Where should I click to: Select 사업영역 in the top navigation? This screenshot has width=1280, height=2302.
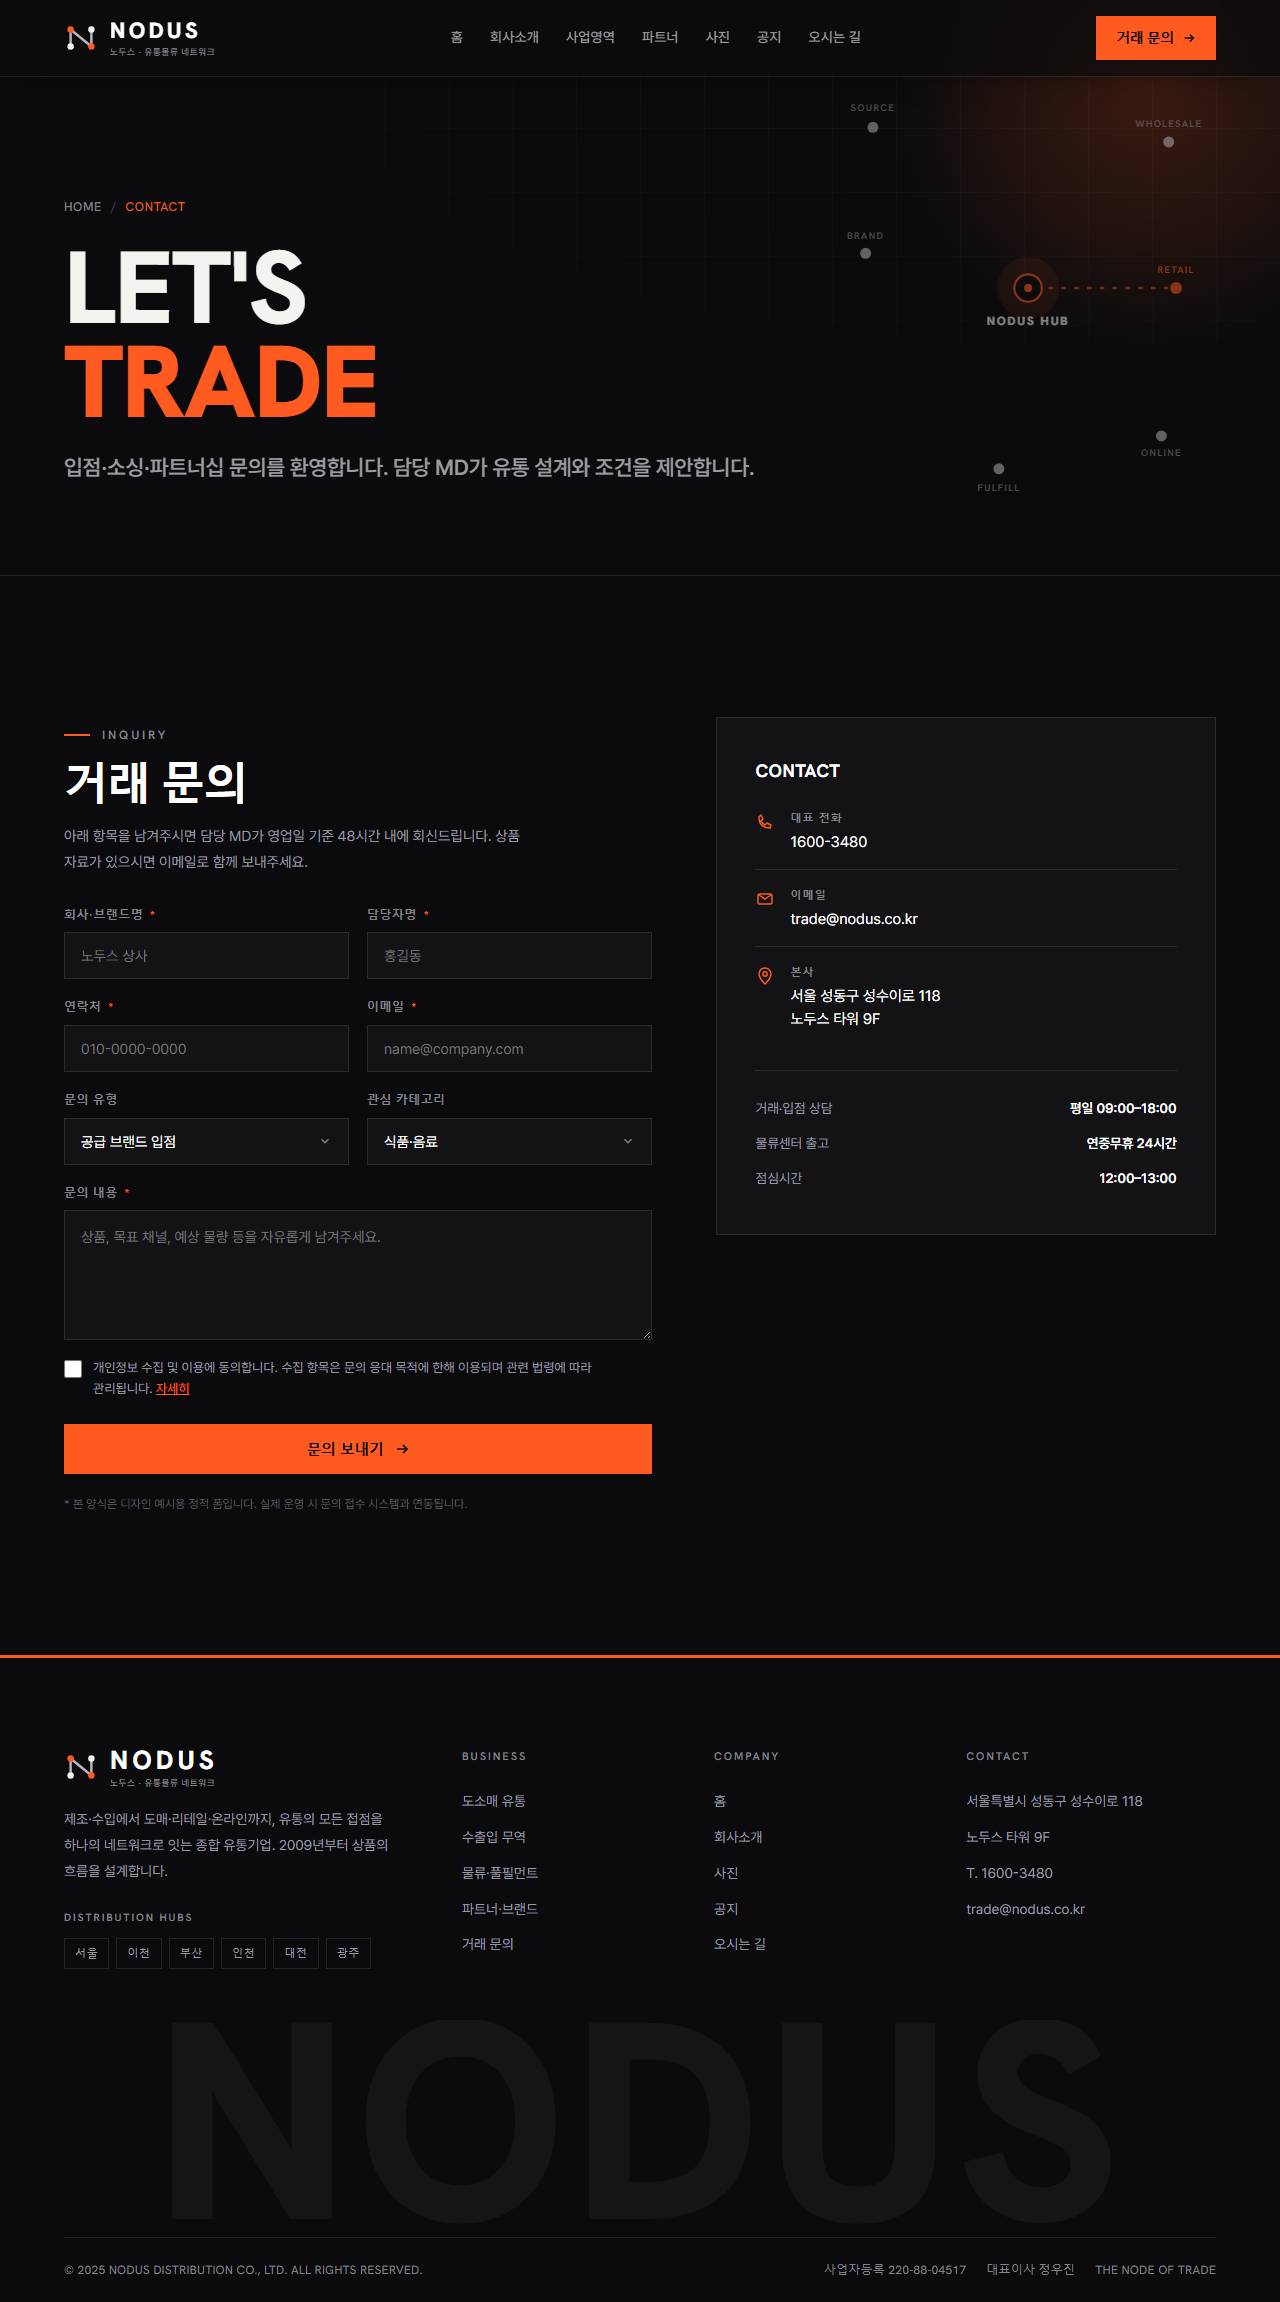tap(590, 37)
